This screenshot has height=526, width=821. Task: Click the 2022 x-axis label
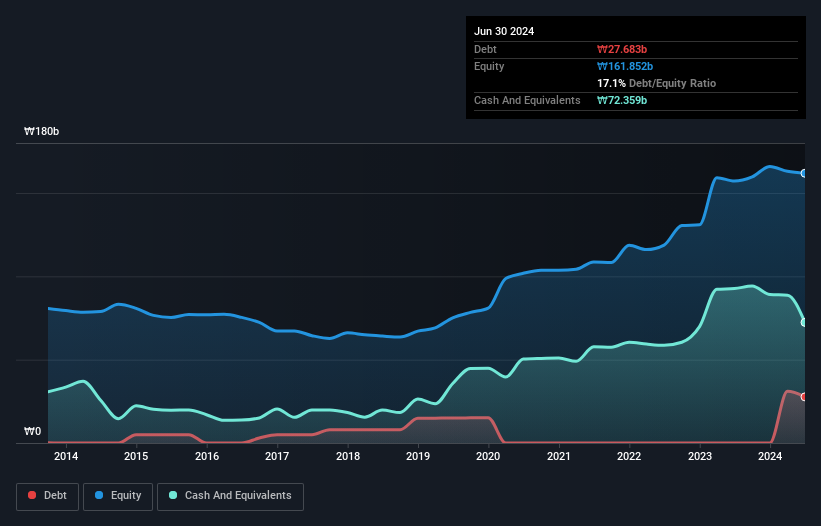pyautogui.click(x=629, y=456)
